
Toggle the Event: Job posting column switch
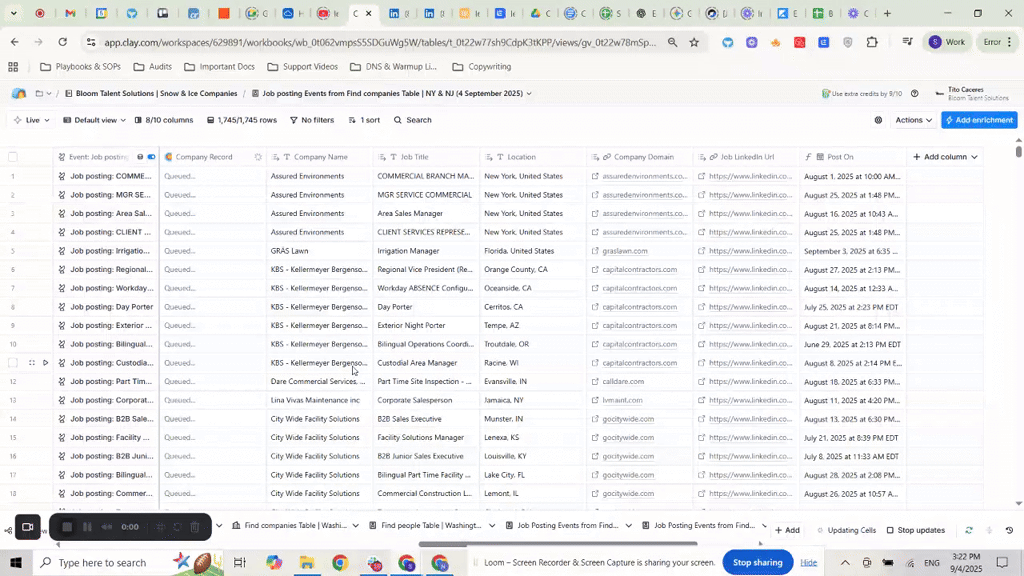coord(152,157)
